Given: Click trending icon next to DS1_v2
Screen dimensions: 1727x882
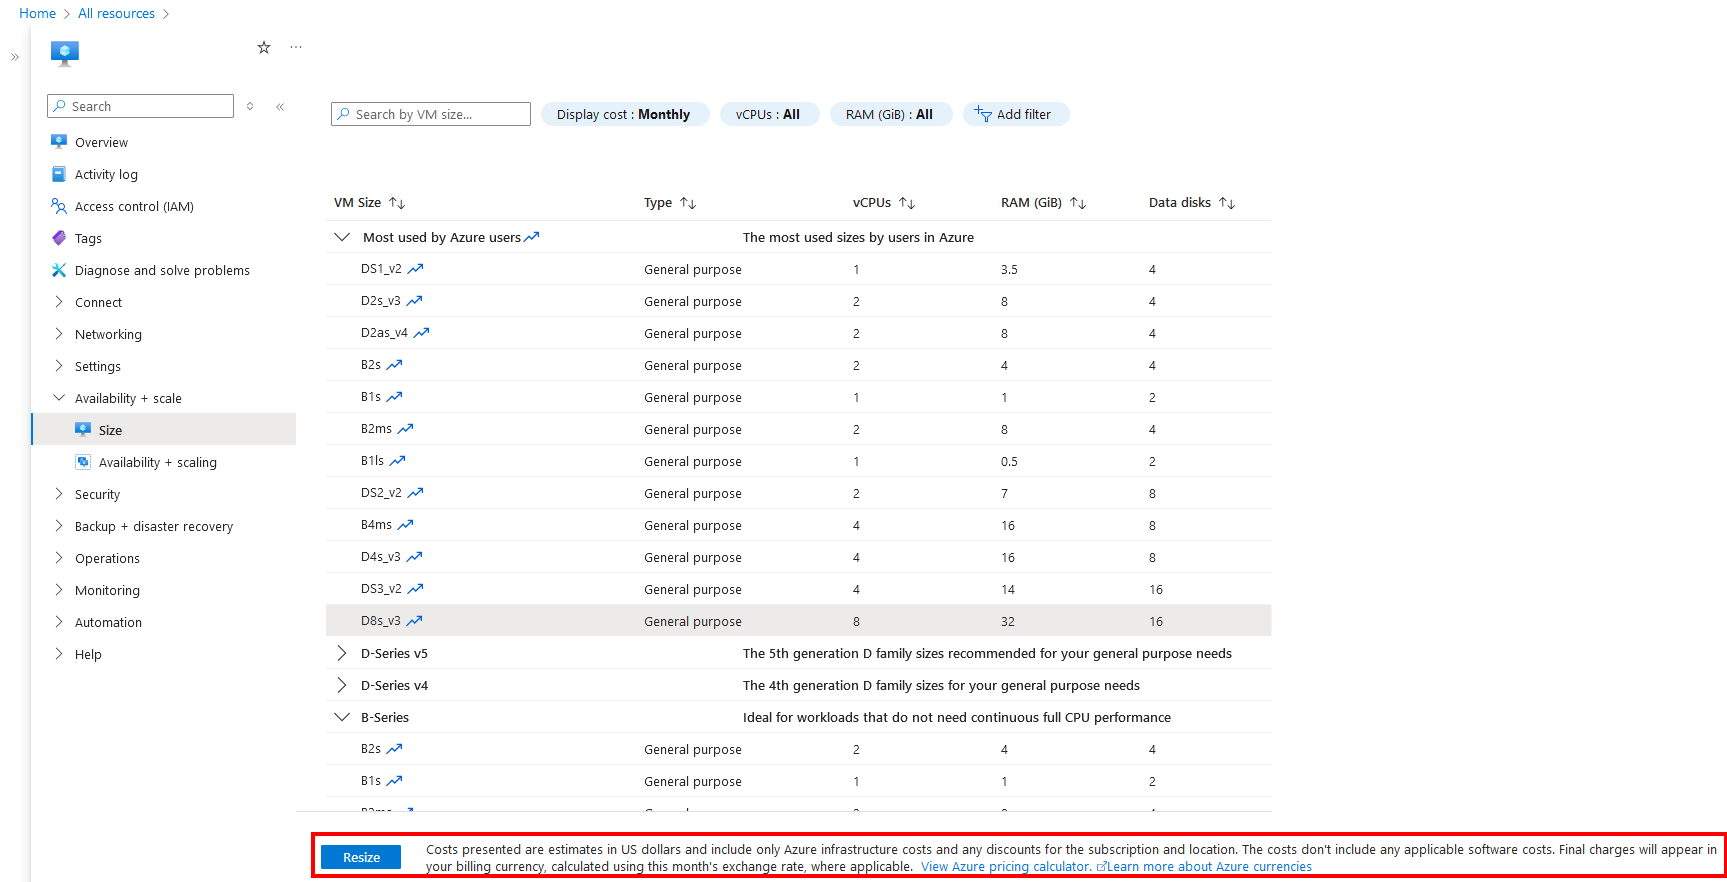Looking at the screenshot, I should 415,269.
